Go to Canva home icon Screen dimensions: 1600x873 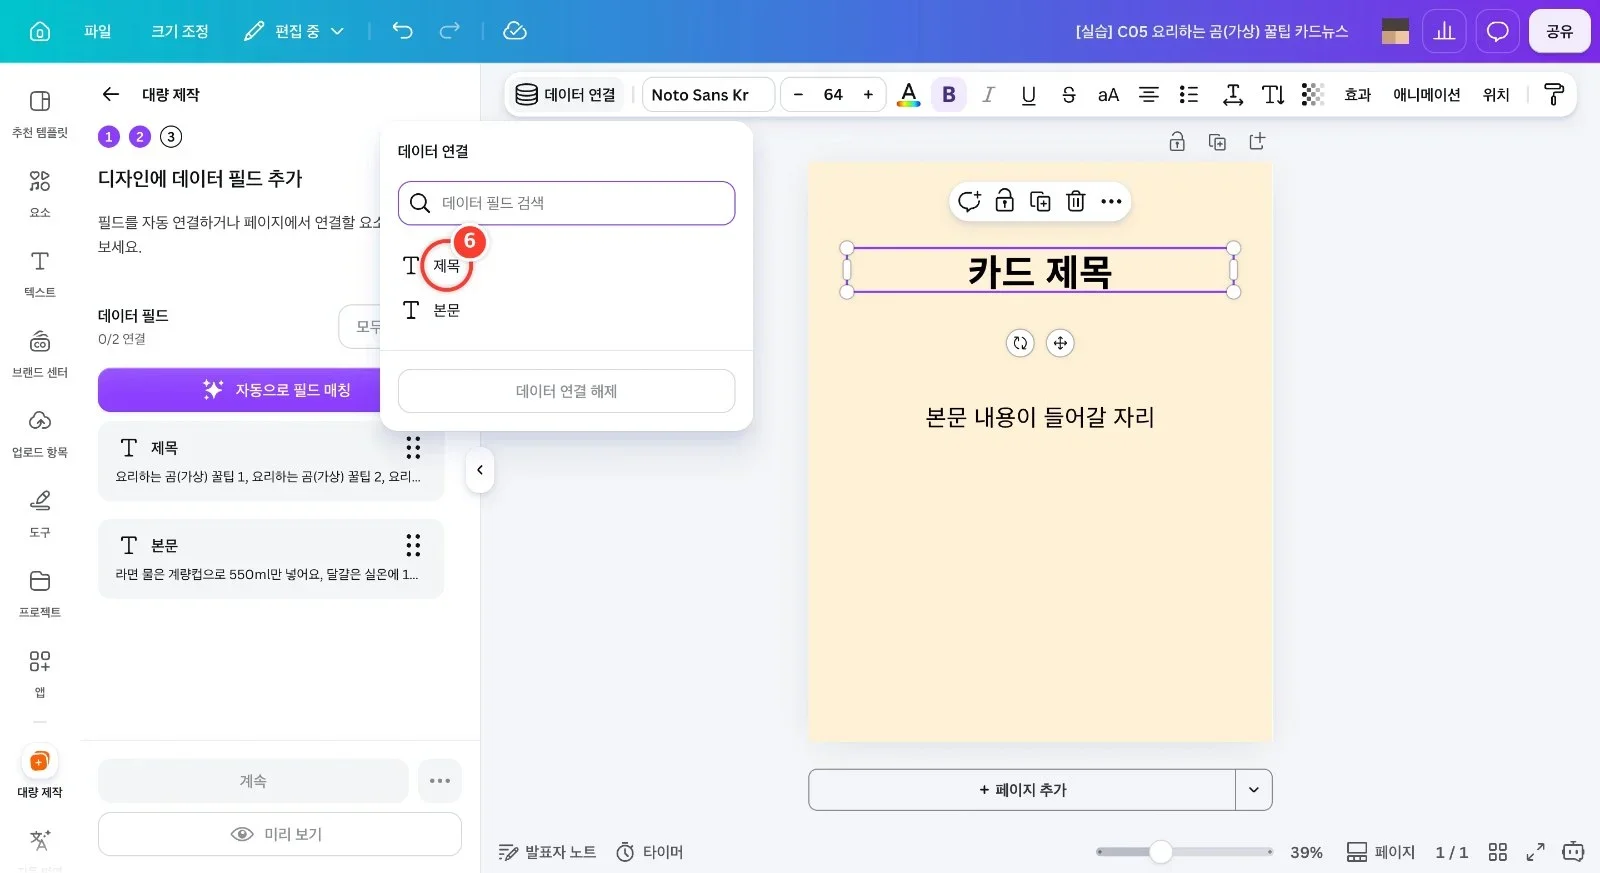(x=40, y=31)
